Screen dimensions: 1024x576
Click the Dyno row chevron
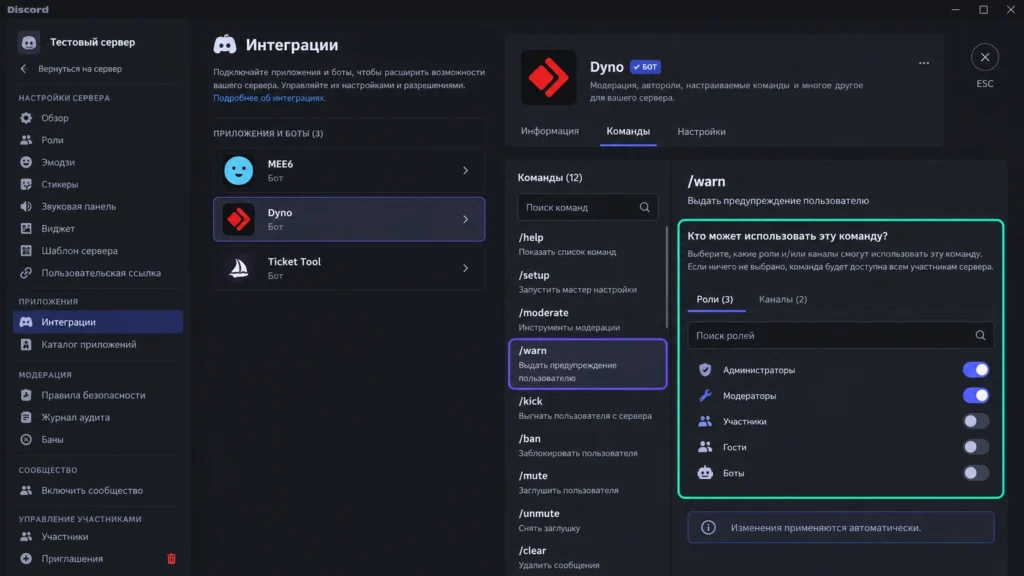point(466,219)
